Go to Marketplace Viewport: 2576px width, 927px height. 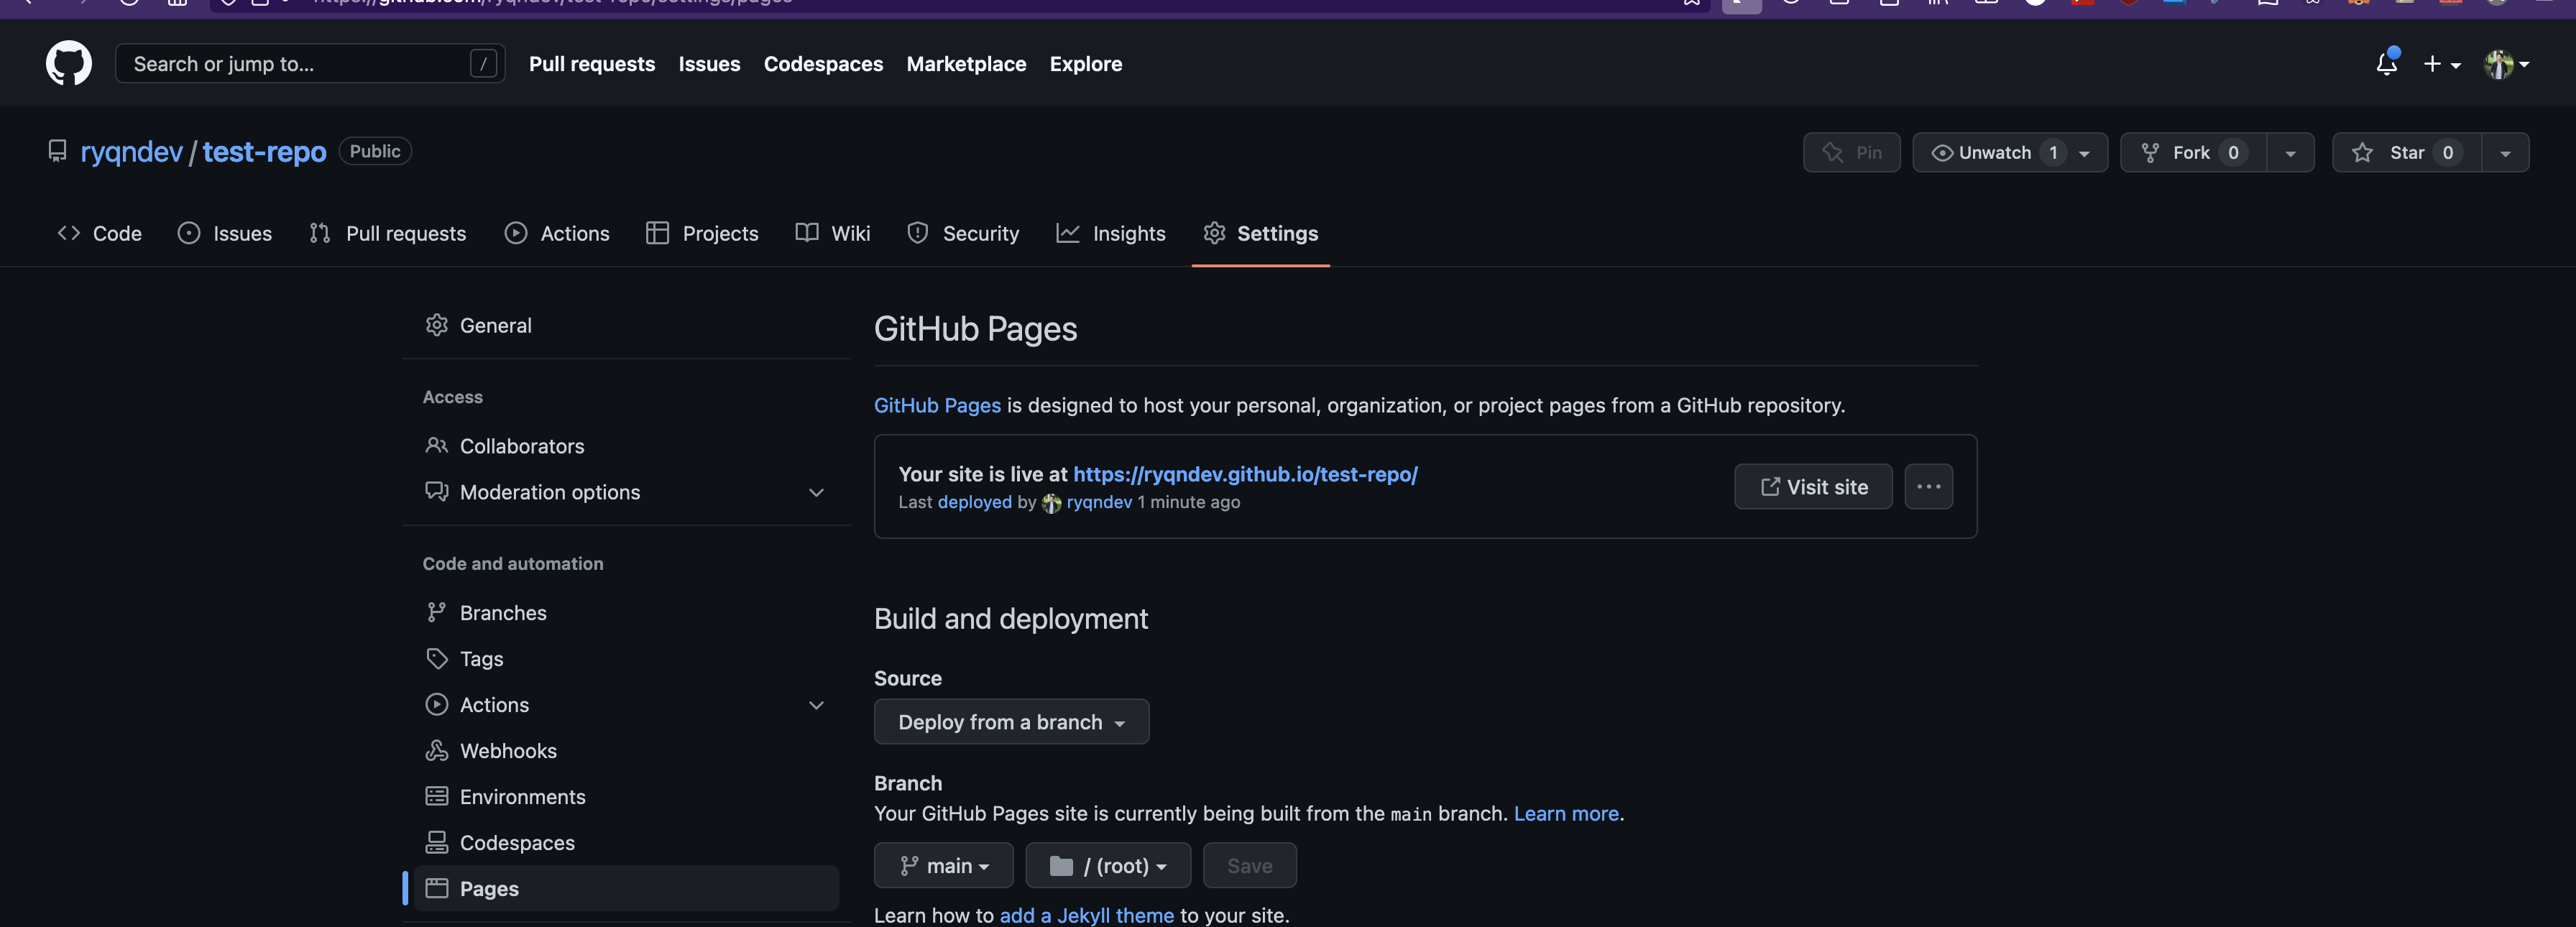coord(966,64)
